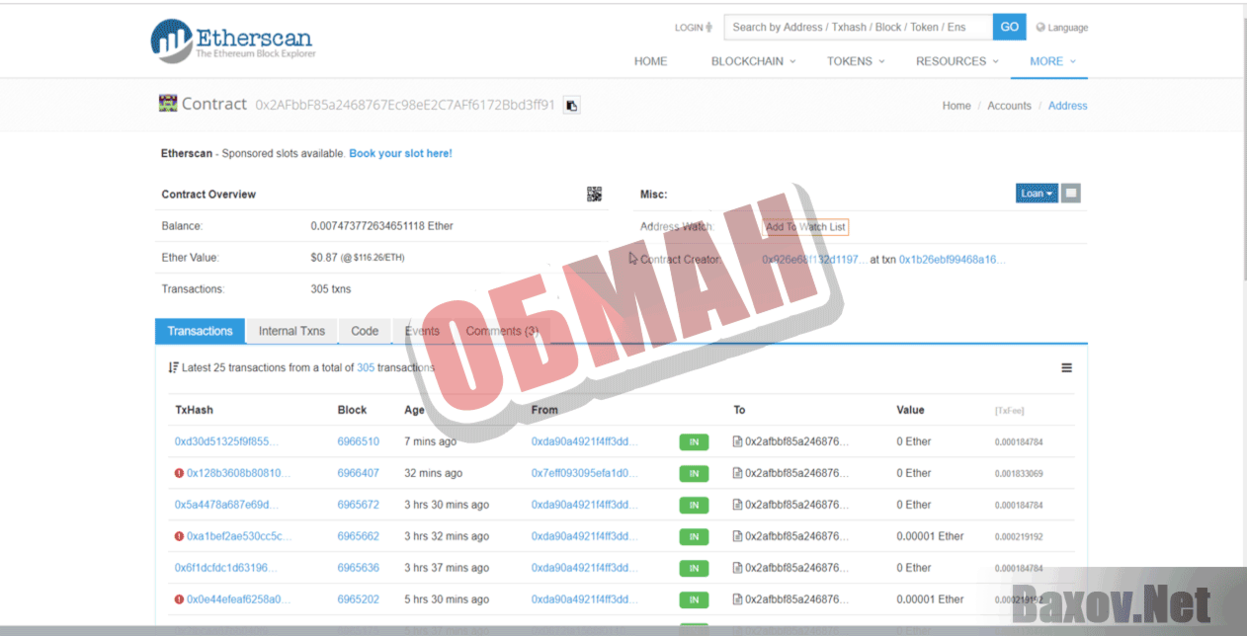
Task: Open the hamburger menu icon above transaction table
Action: [x=1066, y=368]
